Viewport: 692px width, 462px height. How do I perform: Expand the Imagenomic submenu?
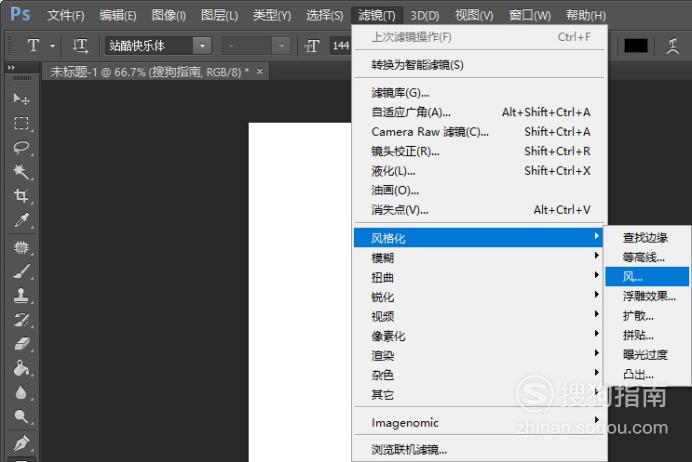pyautogui.click(x=480, y=422)
